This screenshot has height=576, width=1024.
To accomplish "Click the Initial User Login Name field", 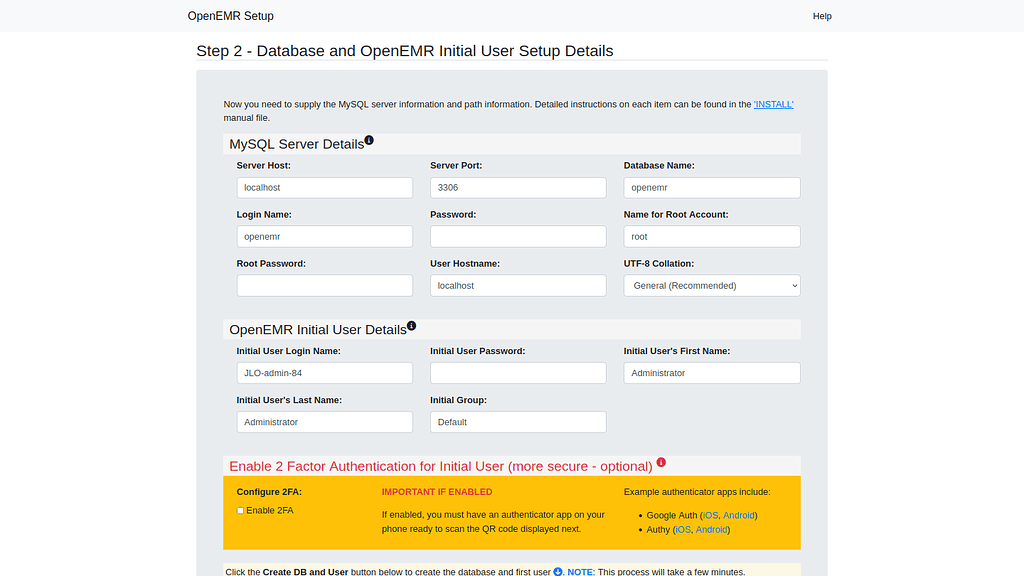I will [324, 372].
